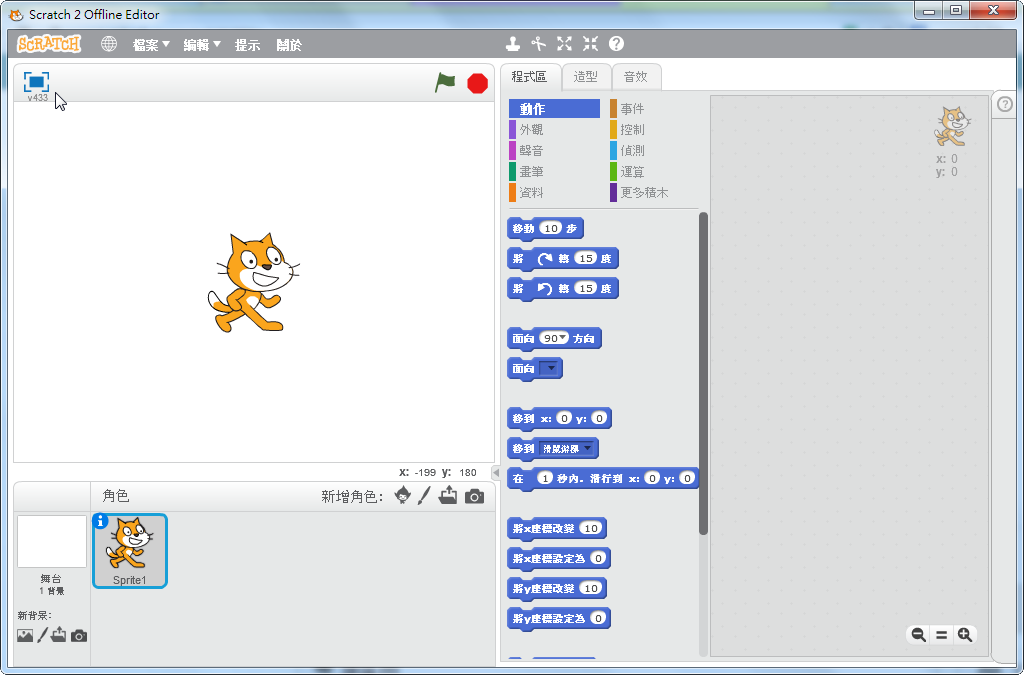The width and height of the screenshot is (1024, 675).
Task: Switch to the 音效 tab
Action: coord(636,77)
